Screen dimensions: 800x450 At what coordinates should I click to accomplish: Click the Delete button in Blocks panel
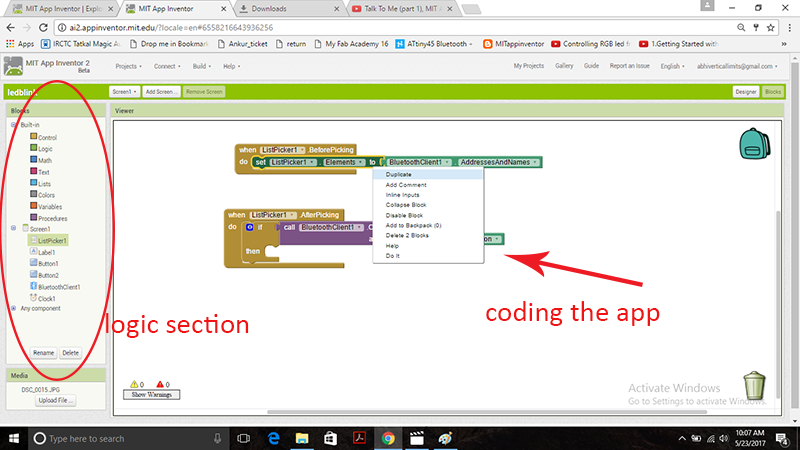[x=70, y=353]
